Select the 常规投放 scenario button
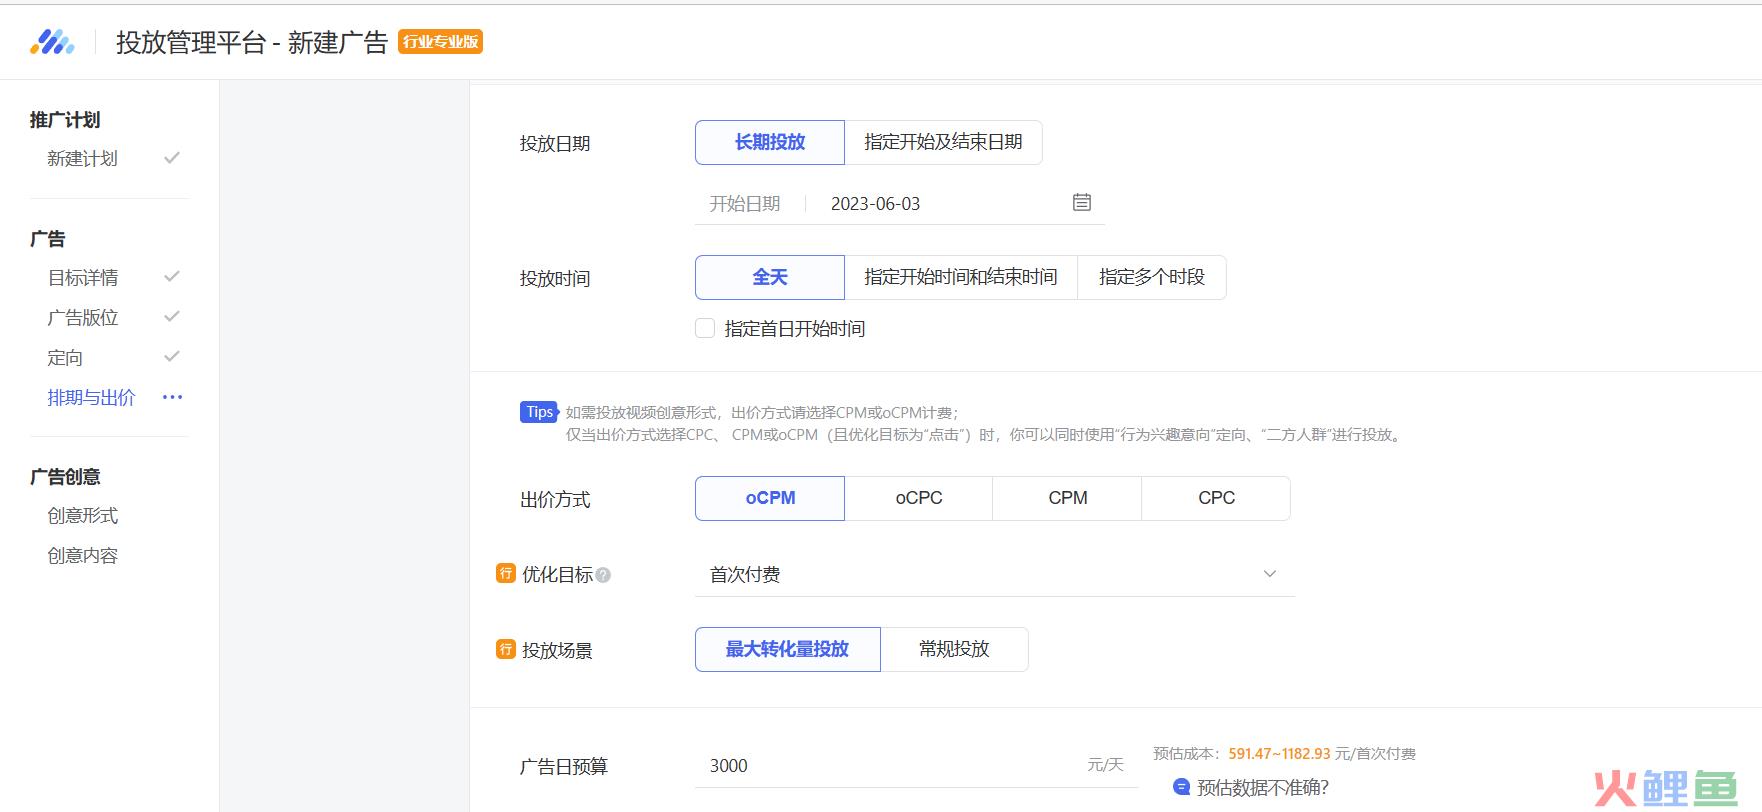This screenshot has width=1762, height=812. click(x=954, y=649)
